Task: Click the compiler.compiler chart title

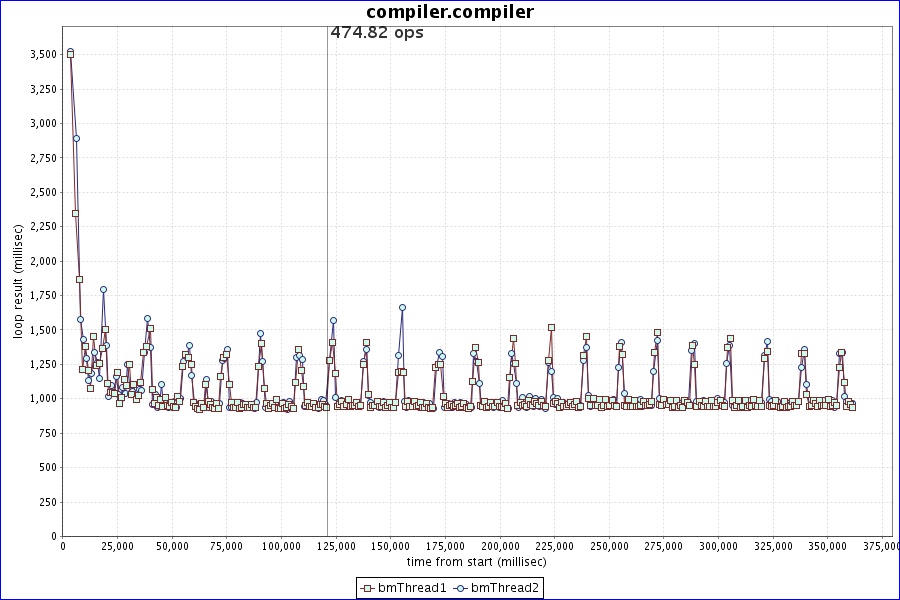Action: point(450,12)
